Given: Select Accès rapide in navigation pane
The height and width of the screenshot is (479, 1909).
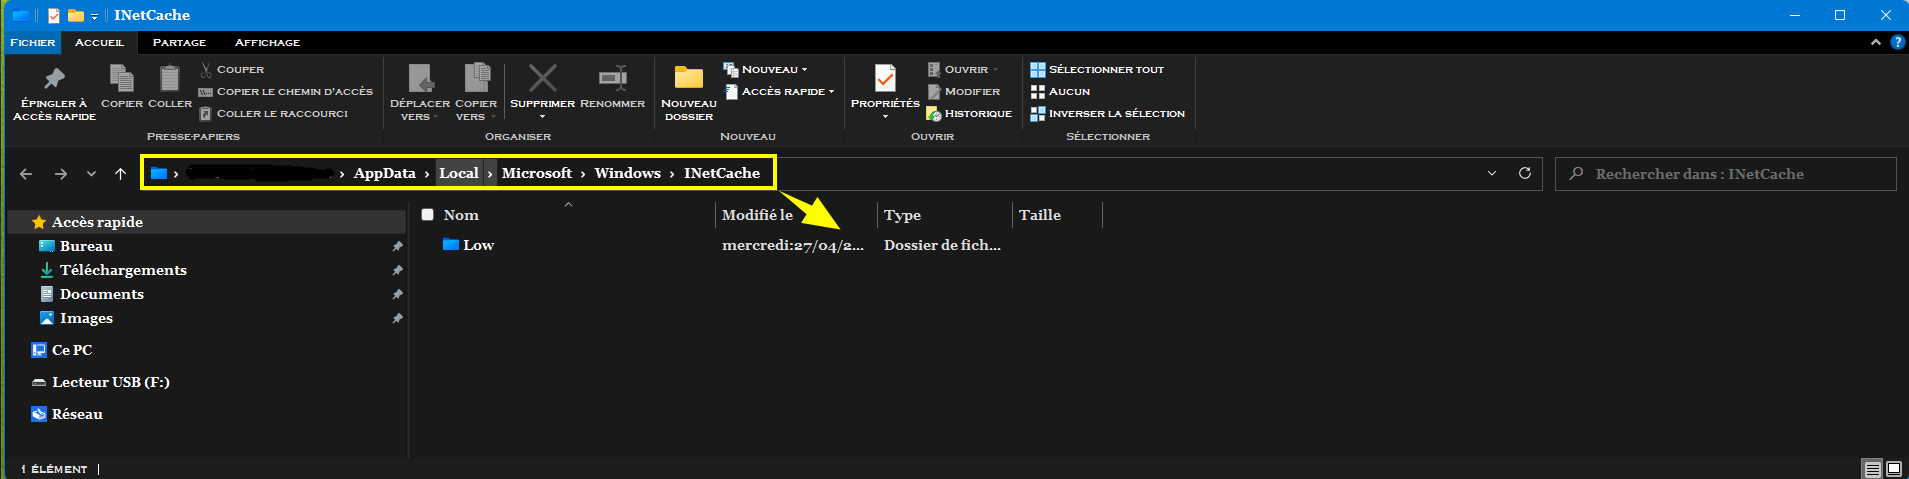Looking at the screenshot, I should coord(206,222).
